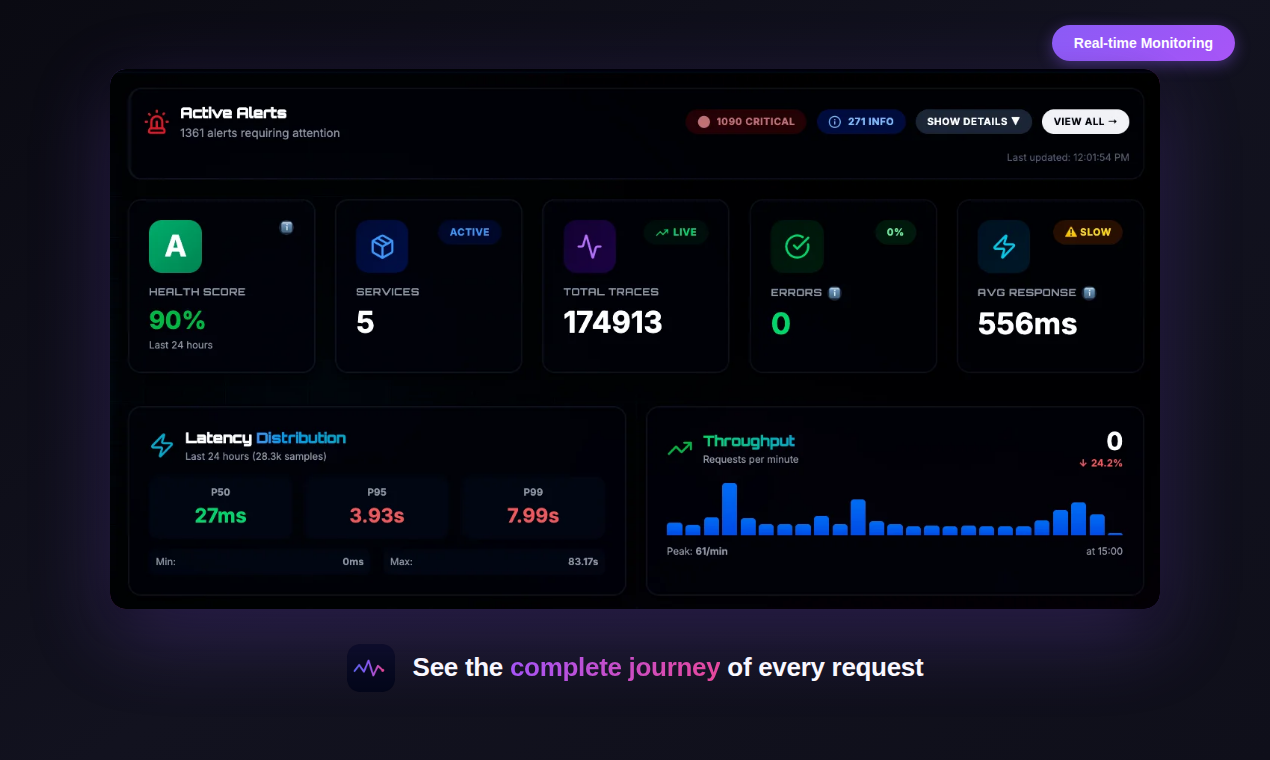Expand the SHOW DETAILS dropdown
Screen dimensions: 1270x760
973,121
